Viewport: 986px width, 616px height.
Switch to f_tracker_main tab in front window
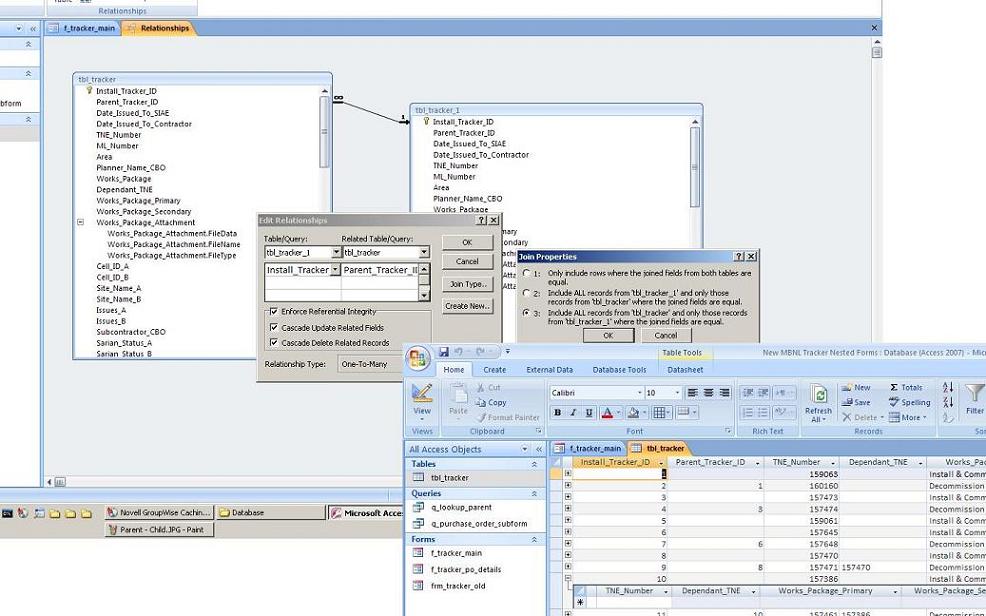point(589,448)
